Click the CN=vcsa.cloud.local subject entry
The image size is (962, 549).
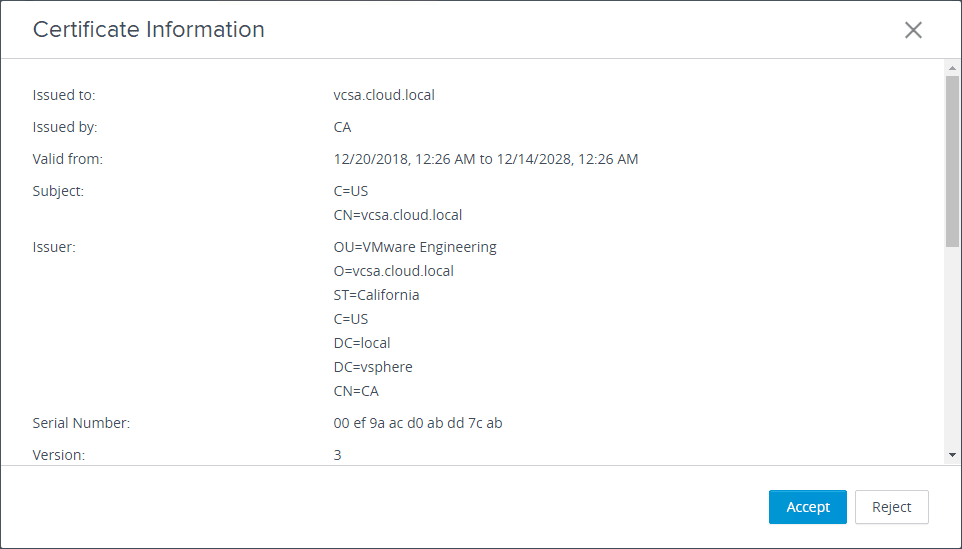(x=398, y=215)
